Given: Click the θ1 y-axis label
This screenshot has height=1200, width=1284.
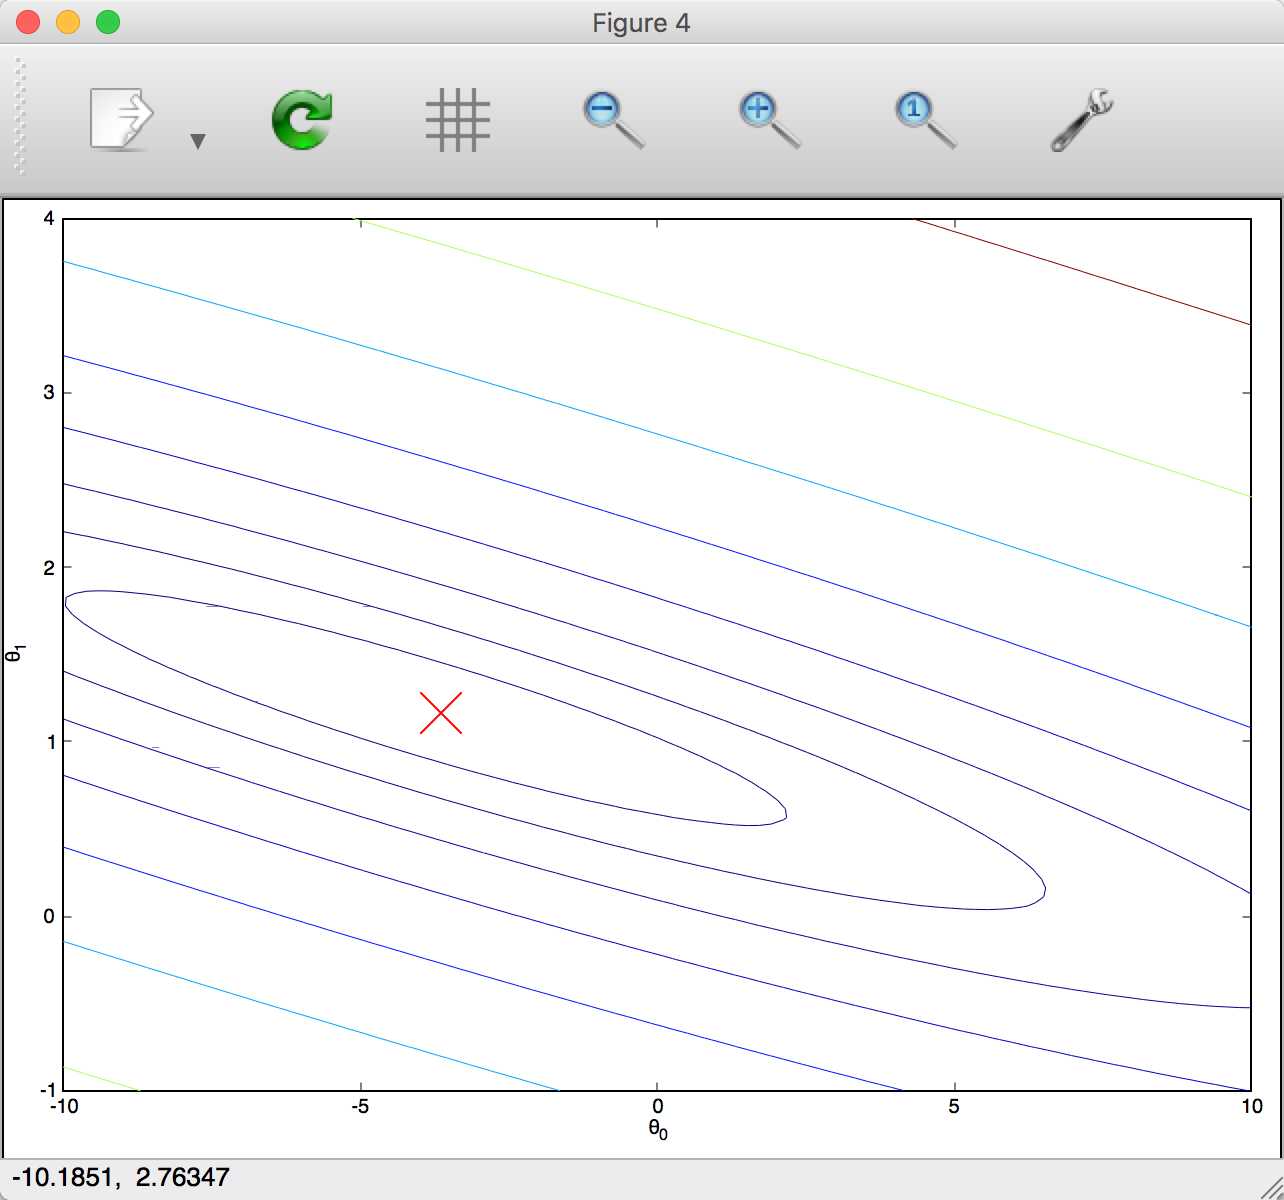Looking at the screenshot, I should tap(15, 654).
